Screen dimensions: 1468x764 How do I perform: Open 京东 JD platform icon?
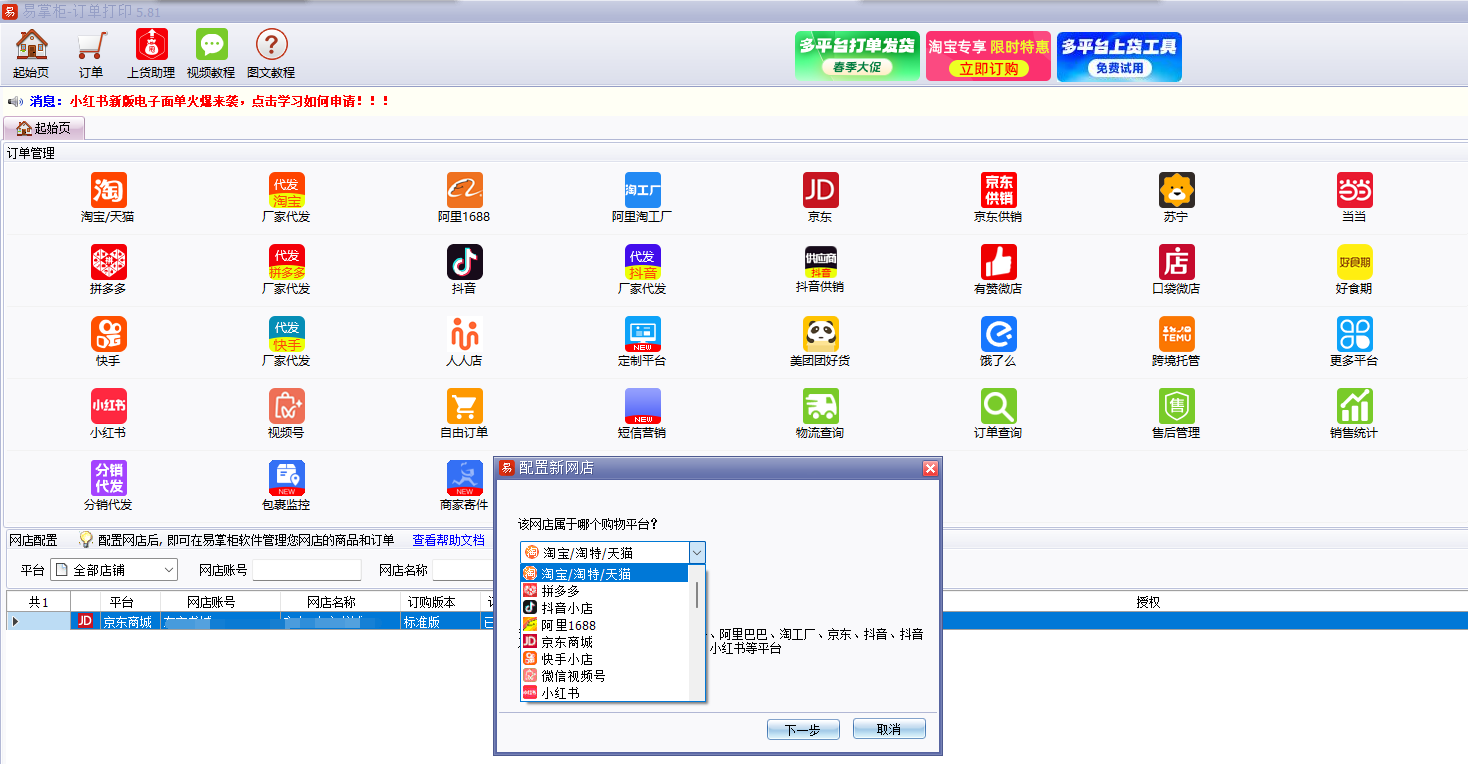pyautogui.click(x=820, y=190)
